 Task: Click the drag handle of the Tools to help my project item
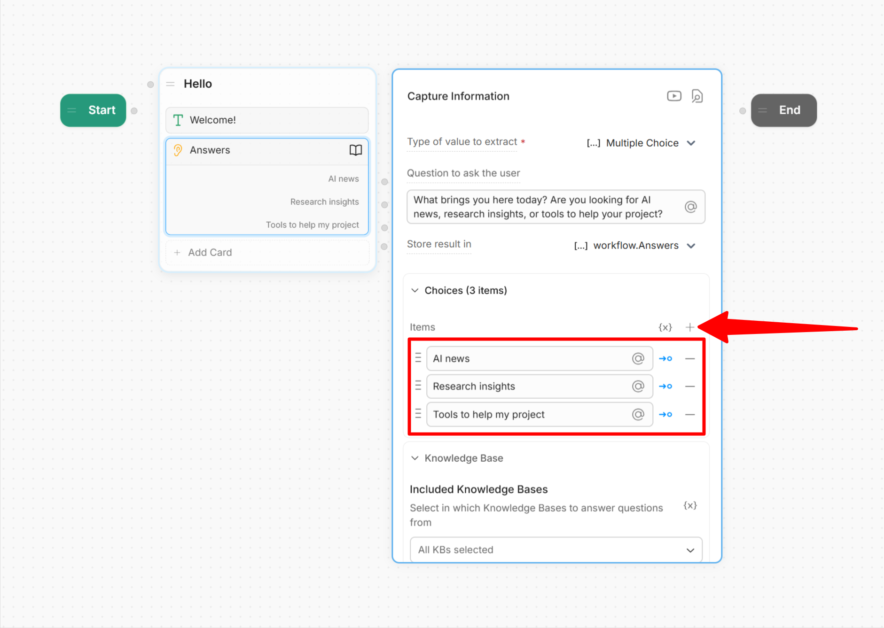tap(418, 414)
